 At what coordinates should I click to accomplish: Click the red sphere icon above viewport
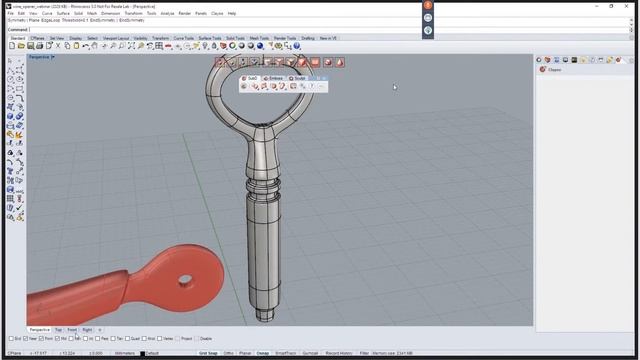point(328,62)
